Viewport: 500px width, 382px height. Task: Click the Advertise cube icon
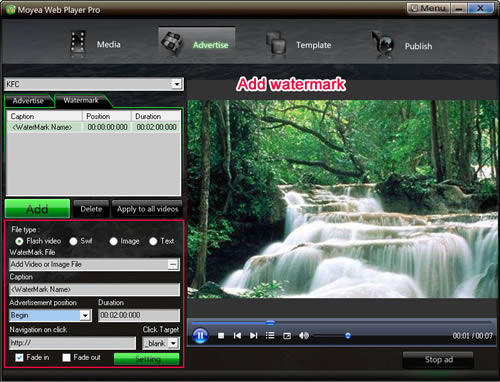pos(172,43)
